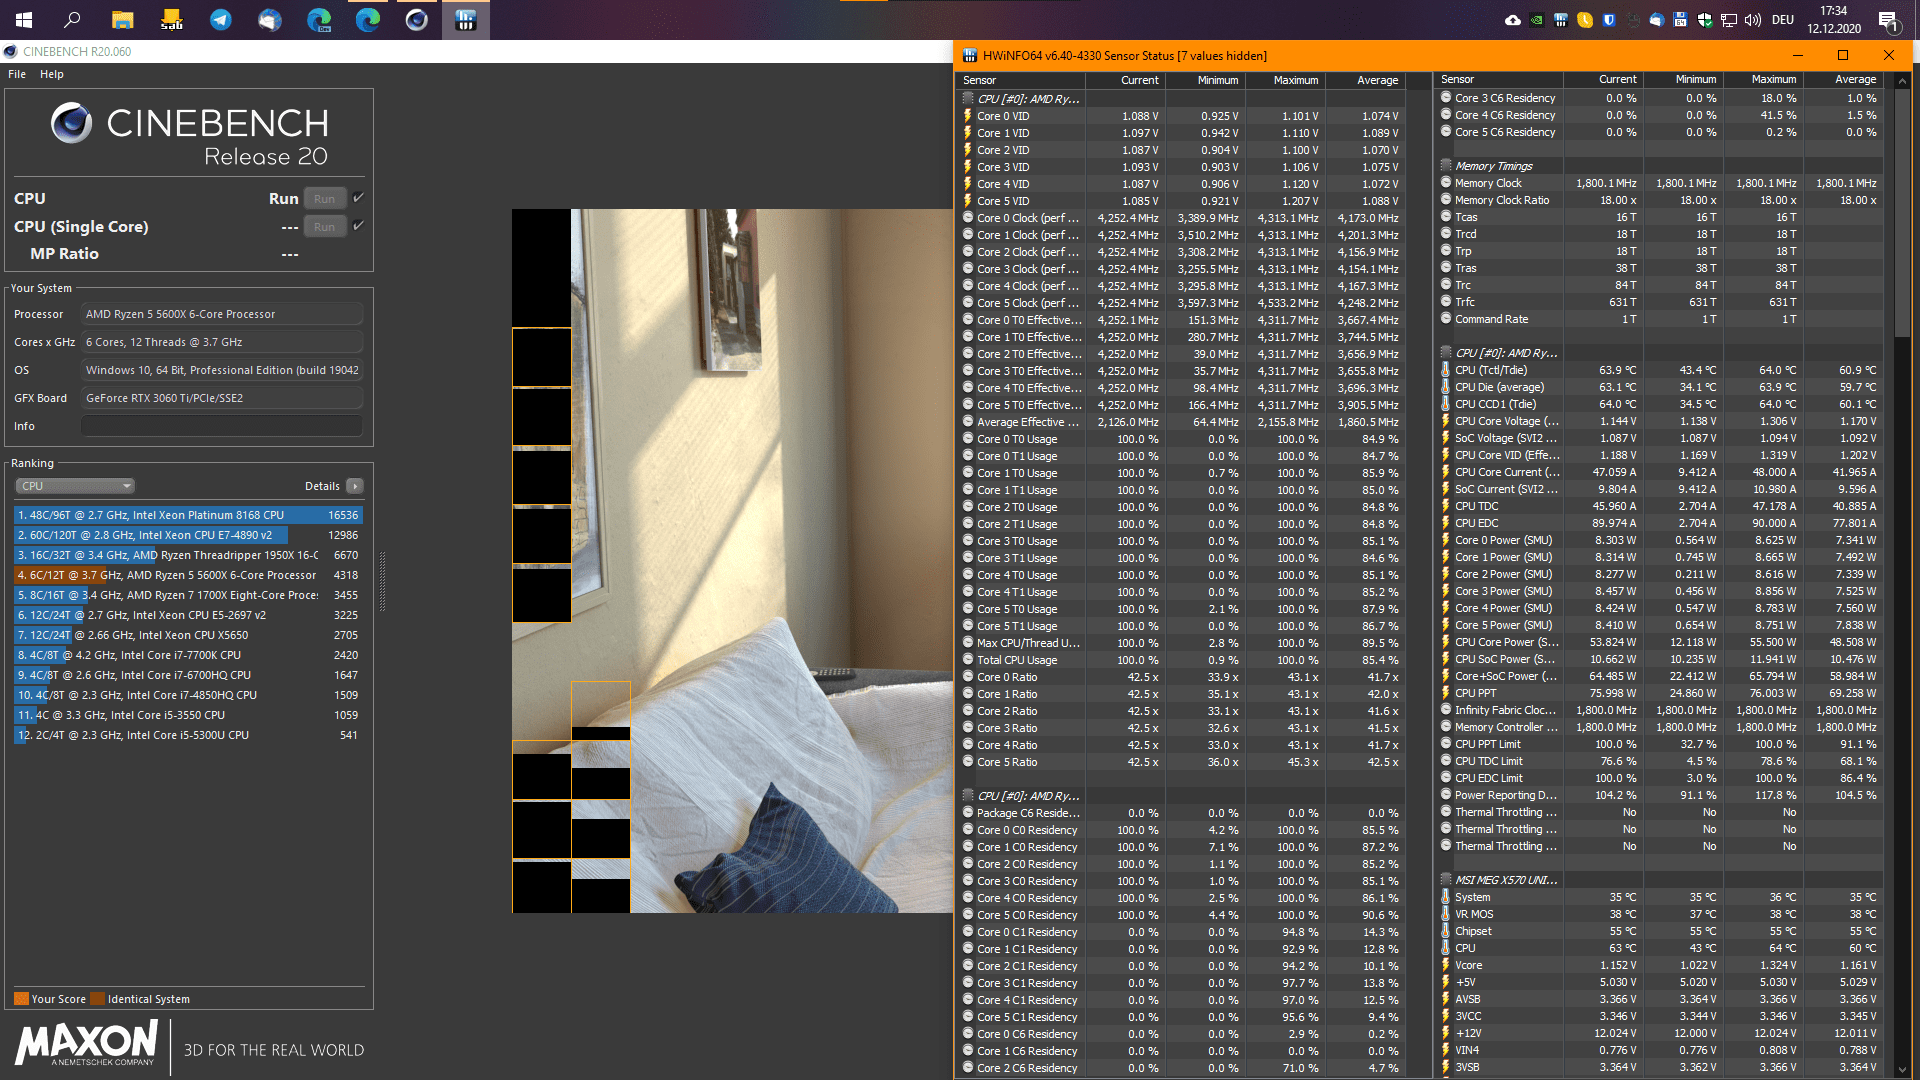1920x1080 pixels.
Task: Select the Total CPU Usage sensor row
Action: [1183, 660]
